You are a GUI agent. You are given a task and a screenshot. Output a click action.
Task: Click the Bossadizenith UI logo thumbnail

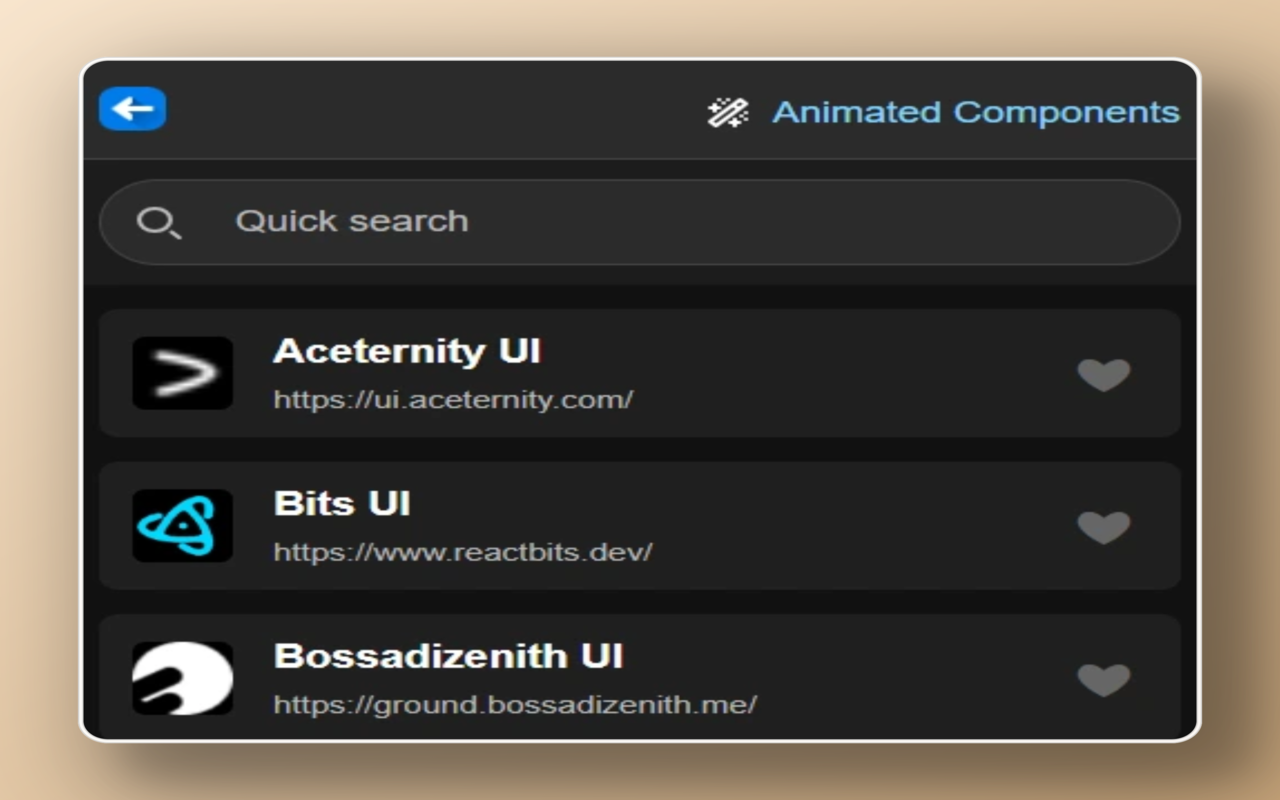183,678
